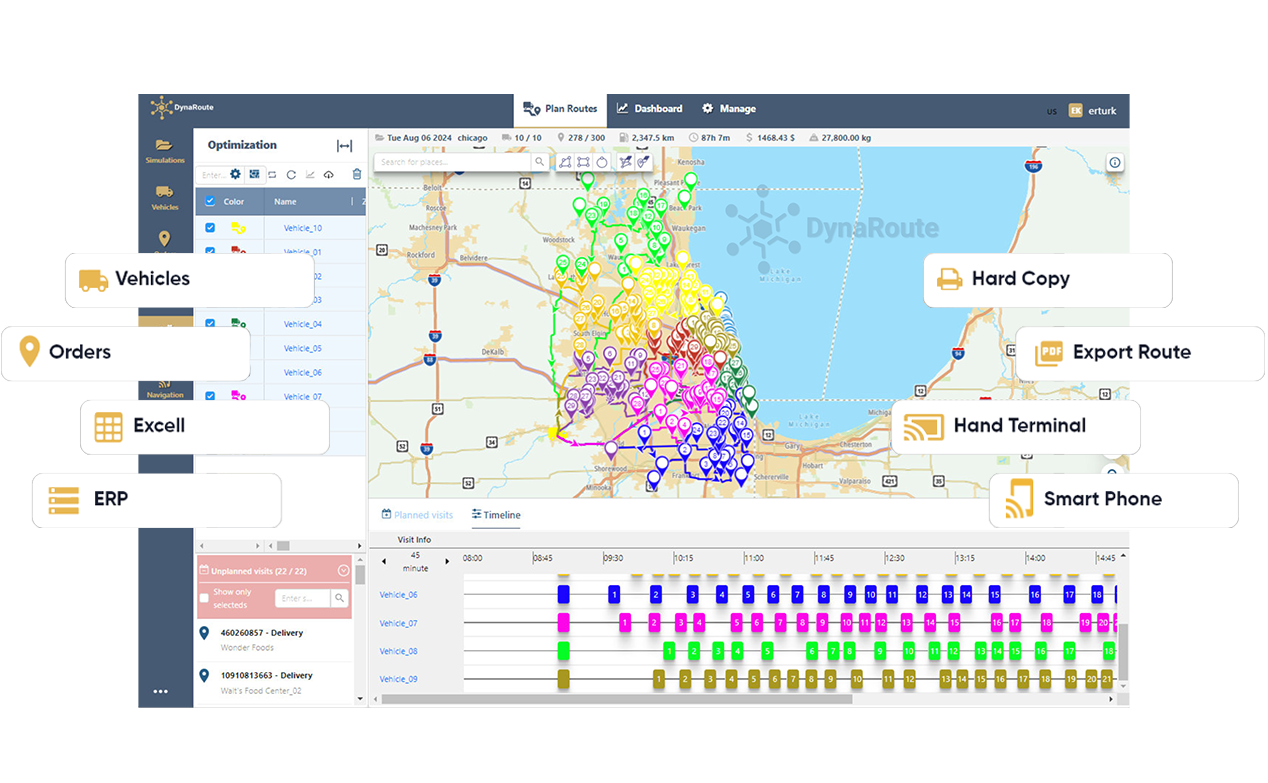Click the unplanned visits search field
This screenshot has height=783, width=1268.
click(303, 598)
